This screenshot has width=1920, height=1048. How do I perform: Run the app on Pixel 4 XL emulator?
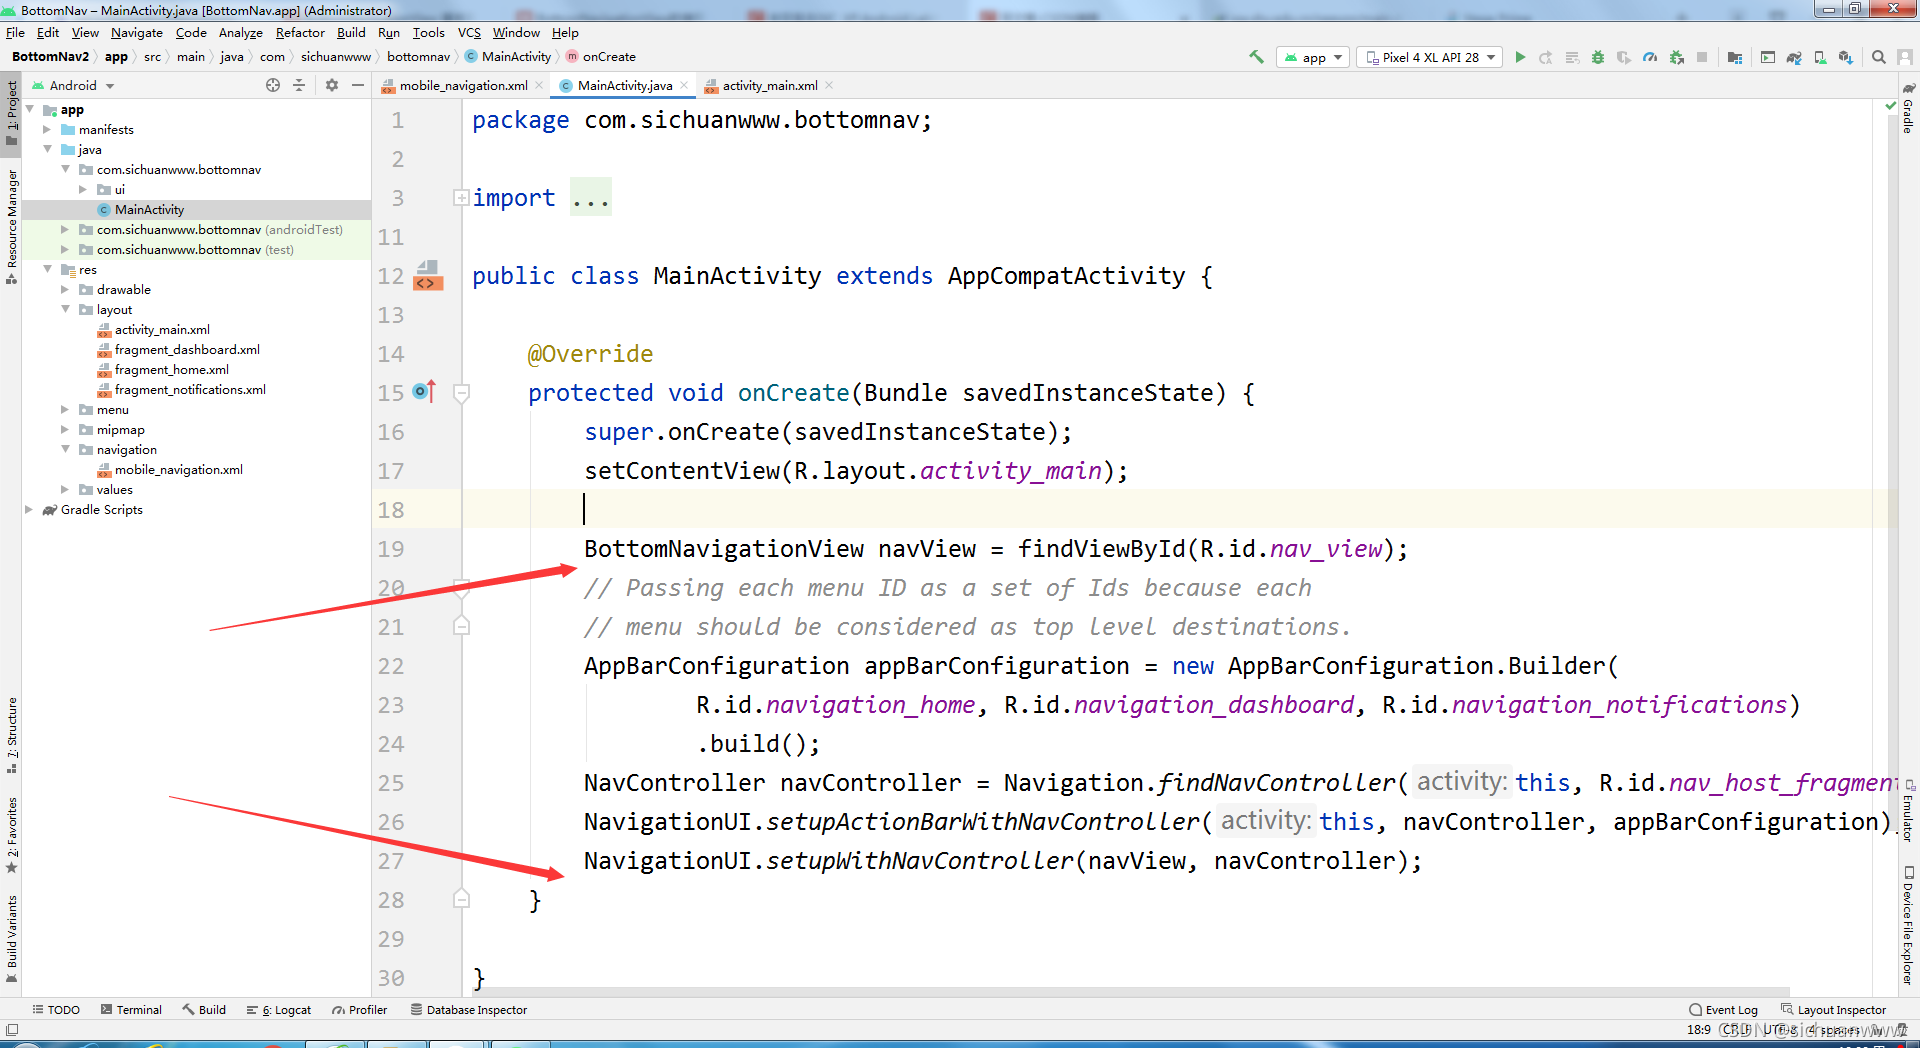1520,57
